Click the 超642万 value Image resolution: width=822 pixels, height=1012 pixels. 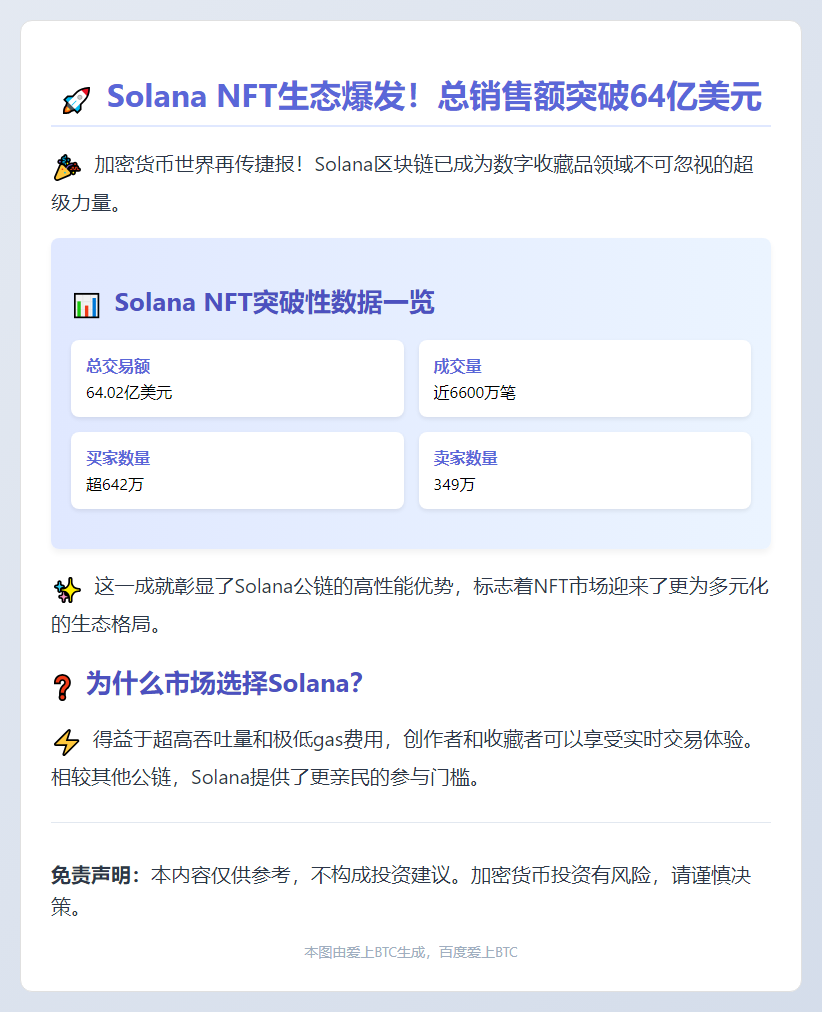pyautogui.click(x=115, y=484)
